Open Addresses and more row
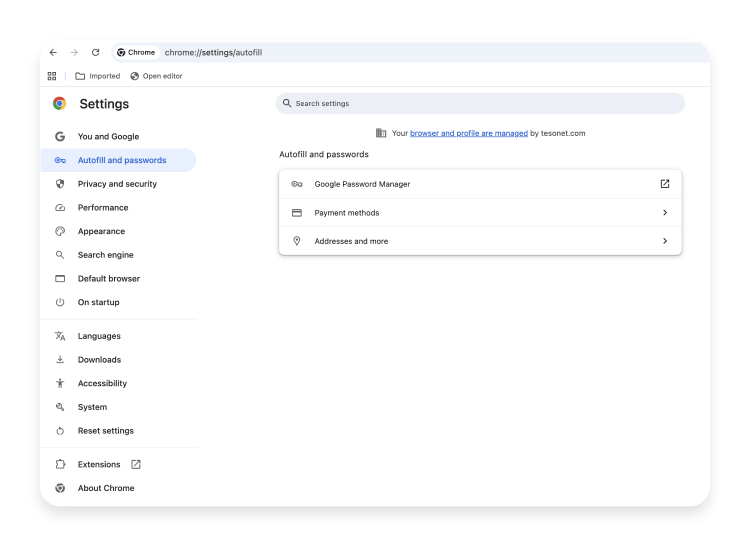 (x=480, y=241)
